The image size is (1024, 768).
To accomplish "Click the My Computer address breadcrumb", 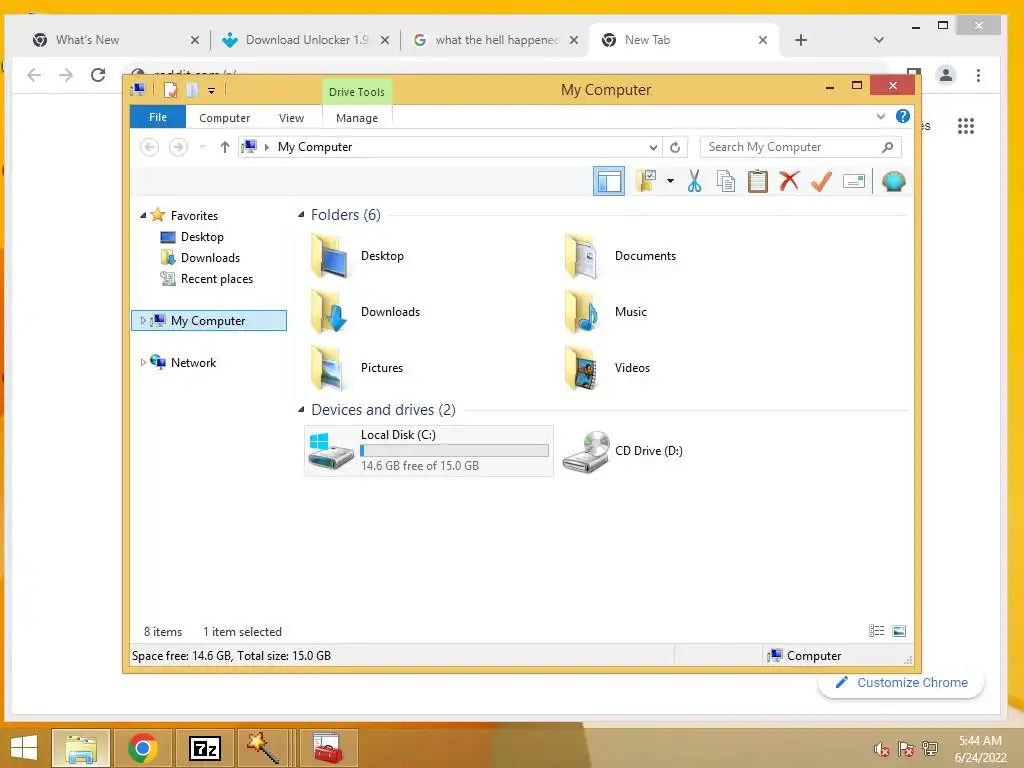I will (315, 147).
